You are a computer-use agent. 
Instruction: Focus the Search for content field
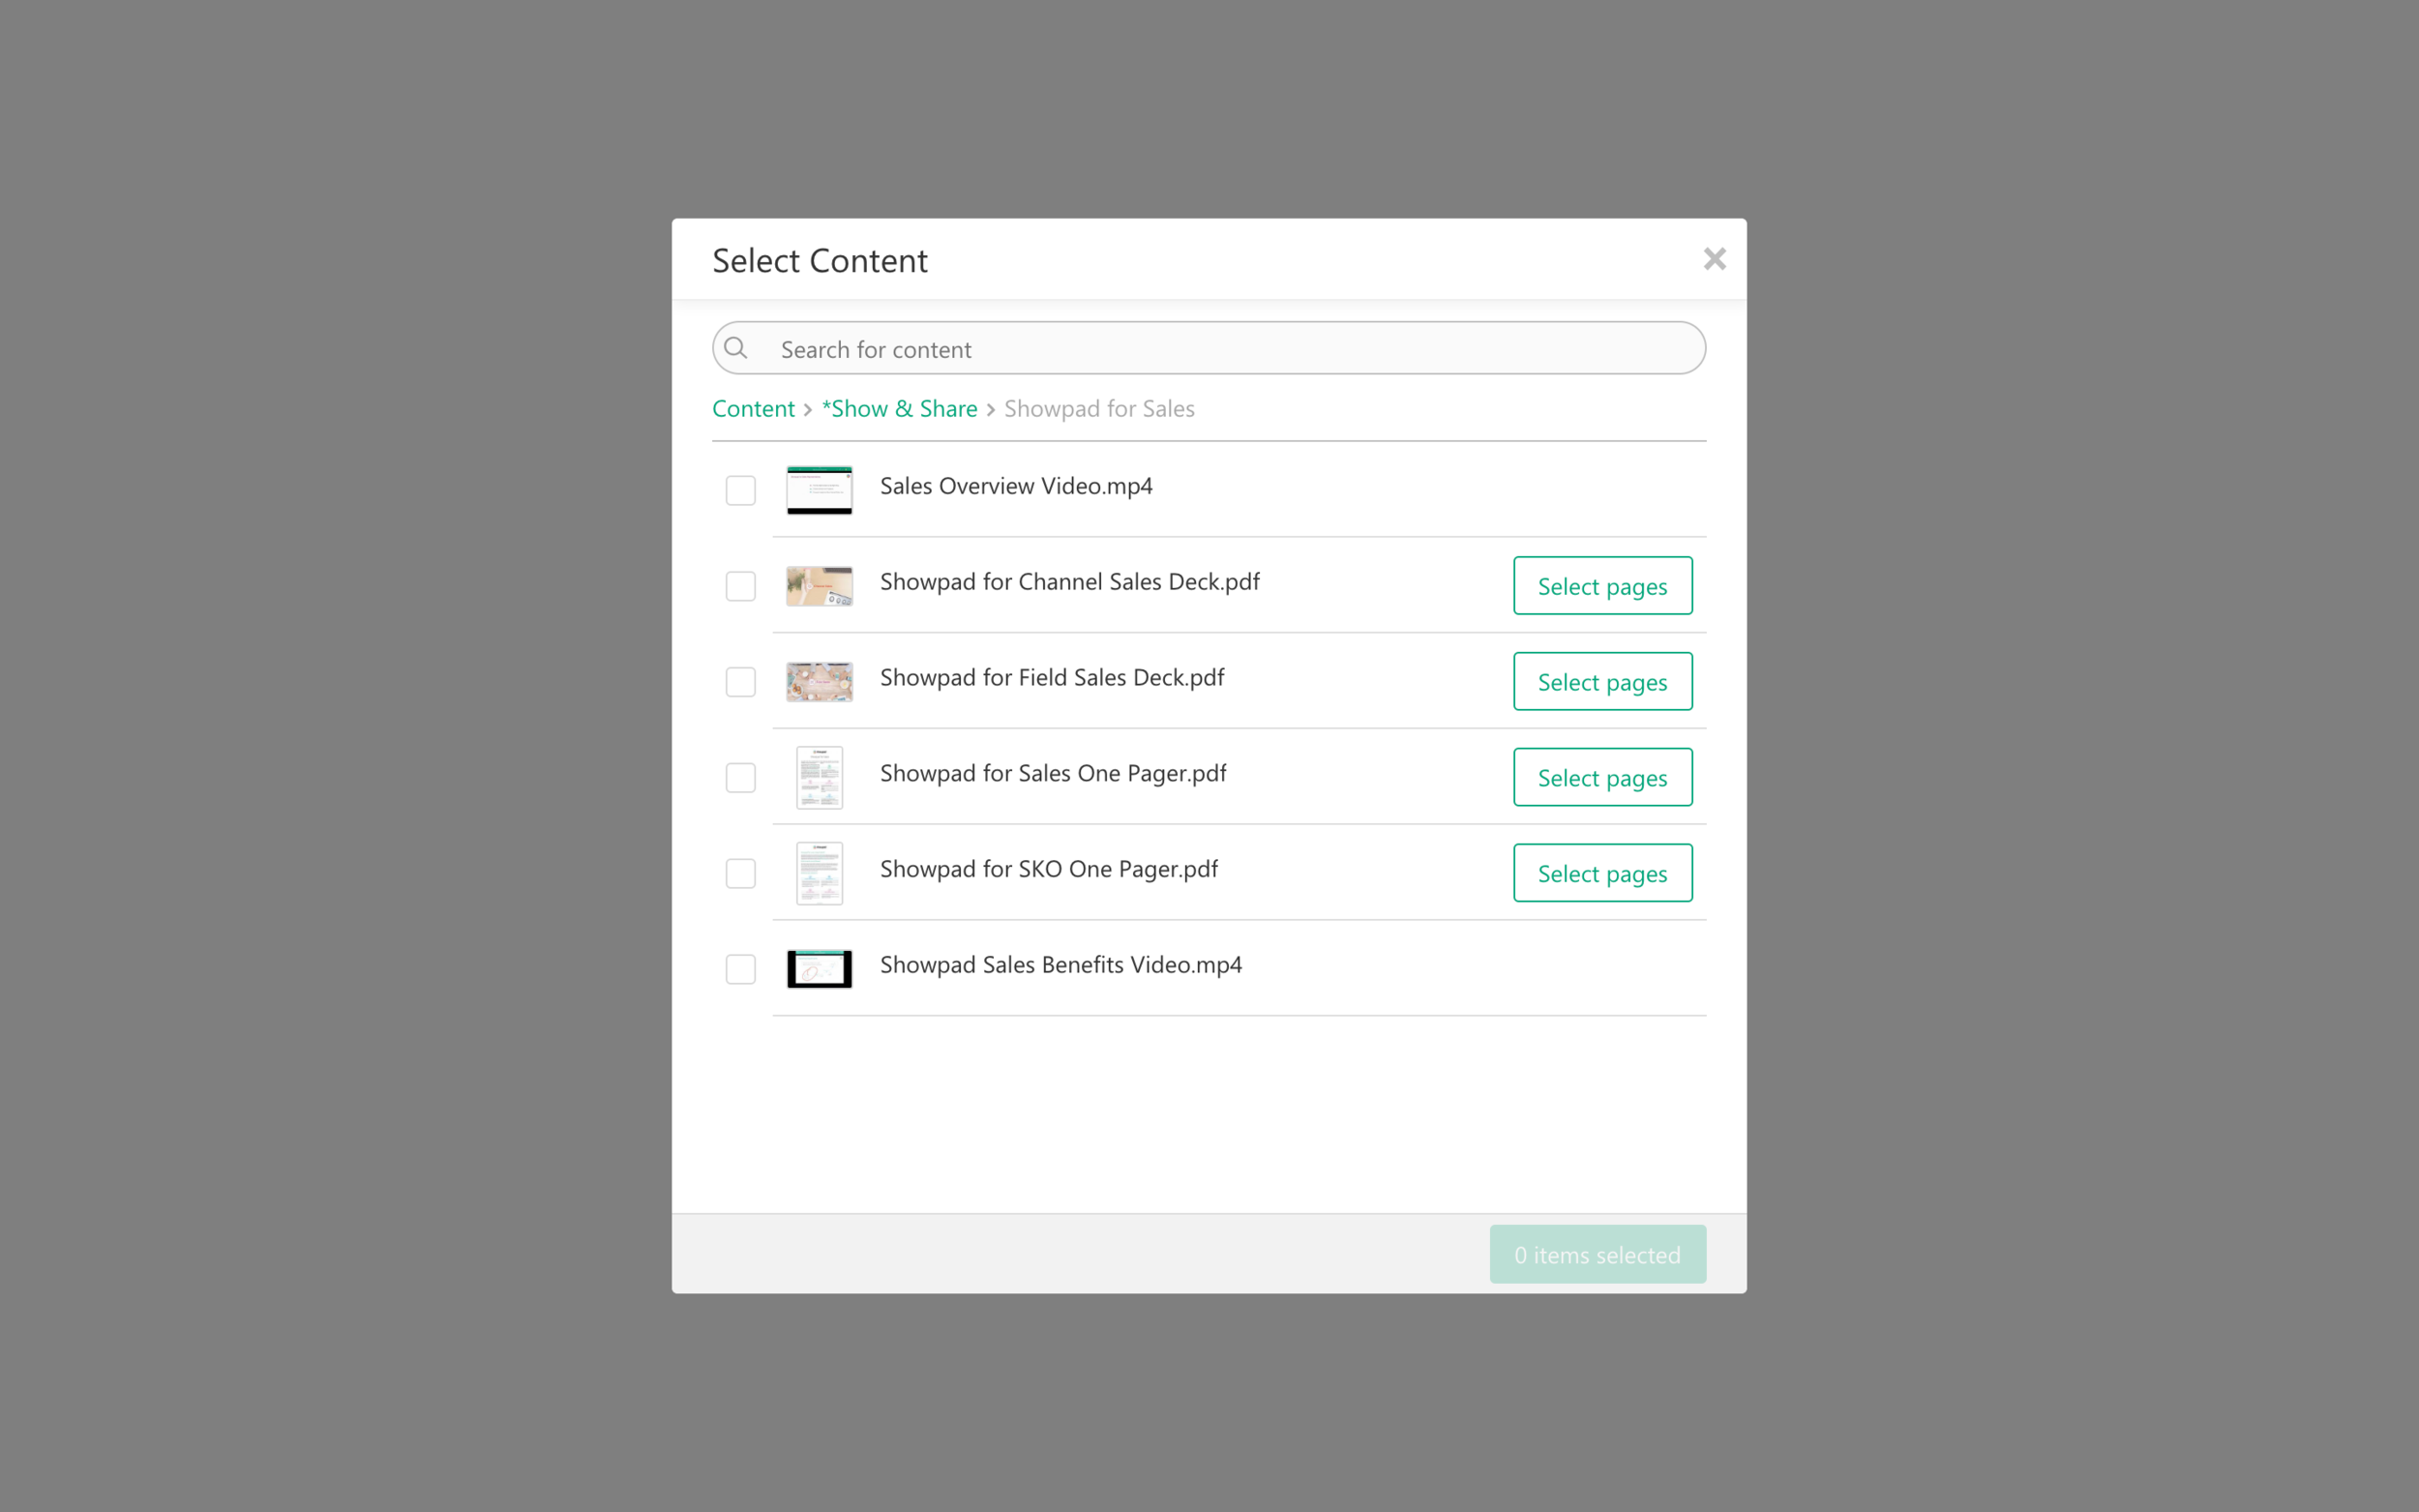[1208, 348]
